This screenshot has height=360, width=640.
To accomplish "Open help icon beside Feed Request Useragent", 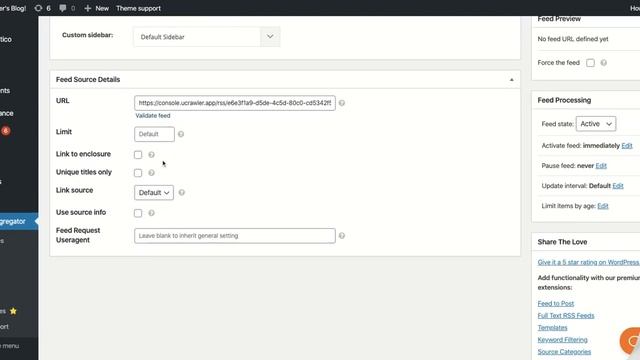I will click(342, 236).
